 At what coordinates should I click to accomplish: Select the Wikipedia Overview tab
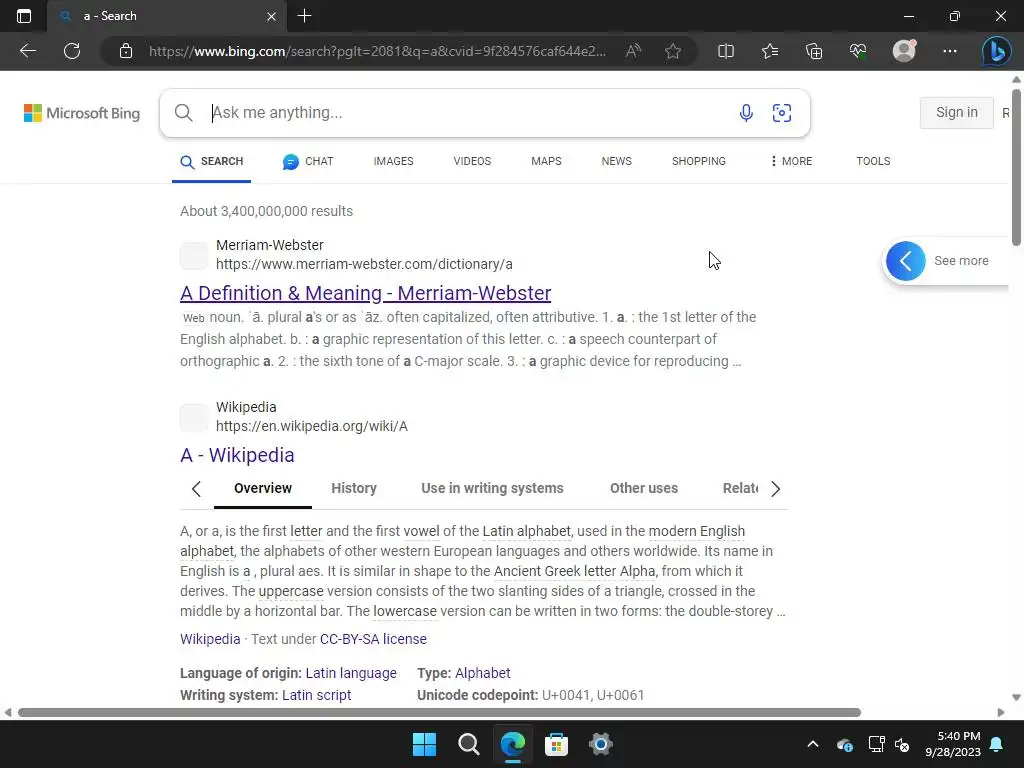point(263,488)
